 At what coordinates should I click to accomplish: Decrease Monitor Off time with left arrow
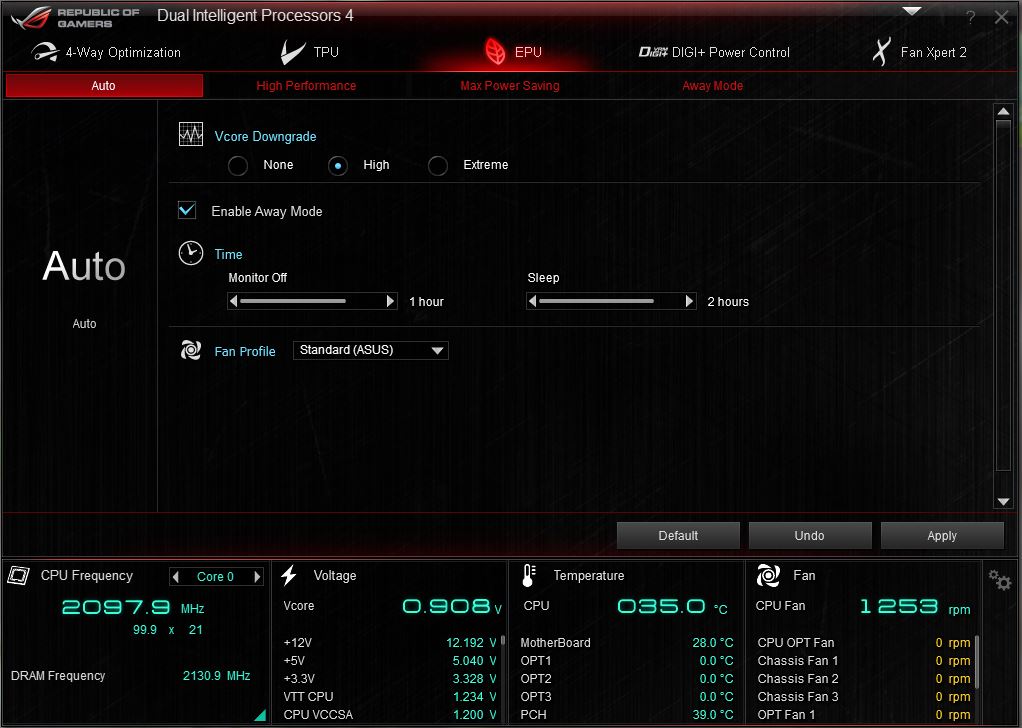tap(233, 301)
